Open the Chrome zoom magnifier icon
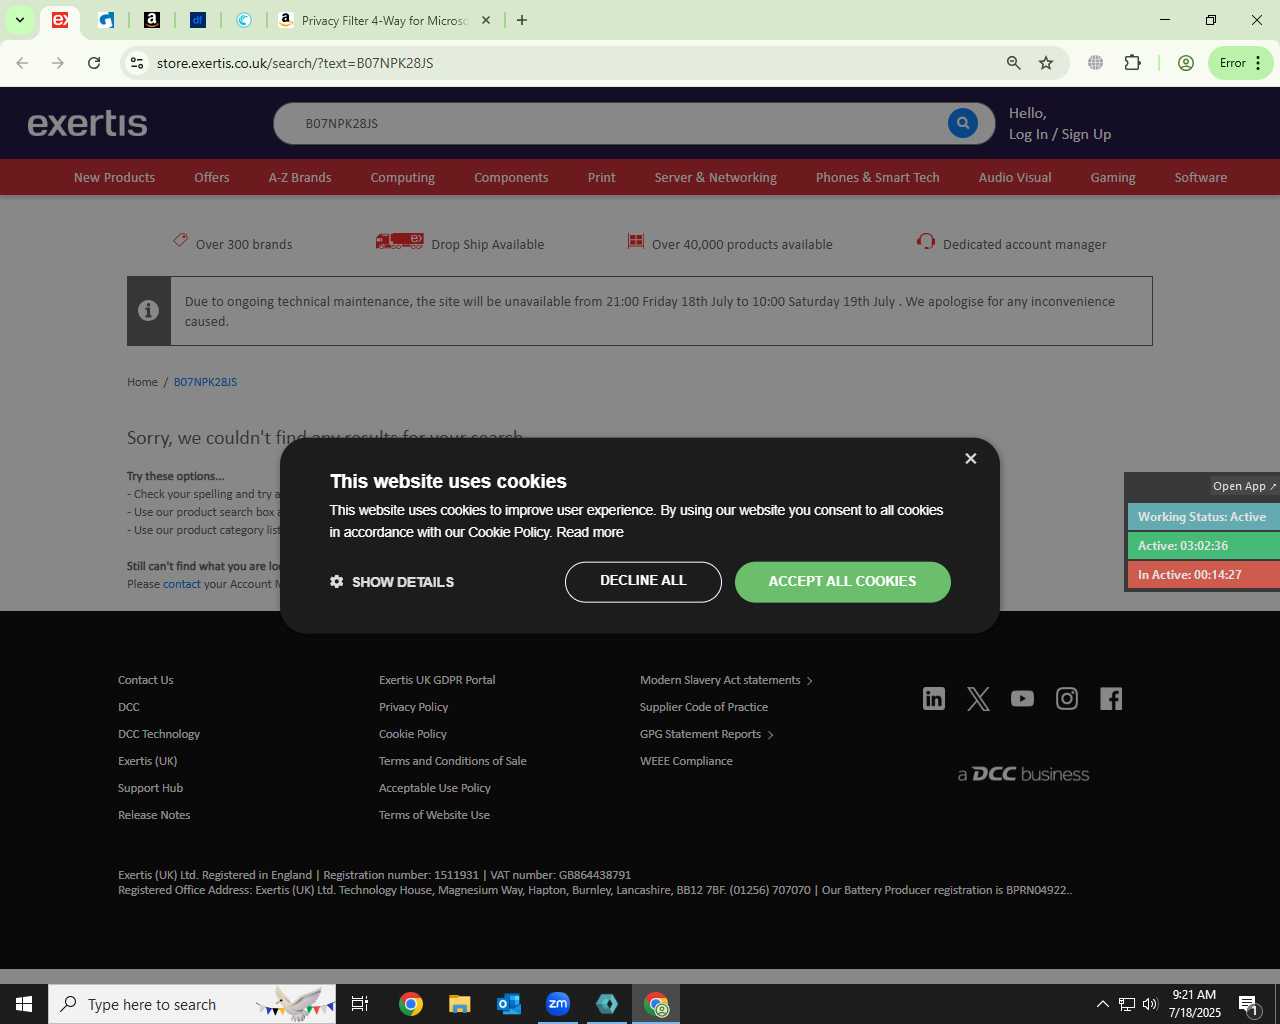The width and height of the screenshot is (1280, 1024). pyautogui.click(x=1013, y=63)
